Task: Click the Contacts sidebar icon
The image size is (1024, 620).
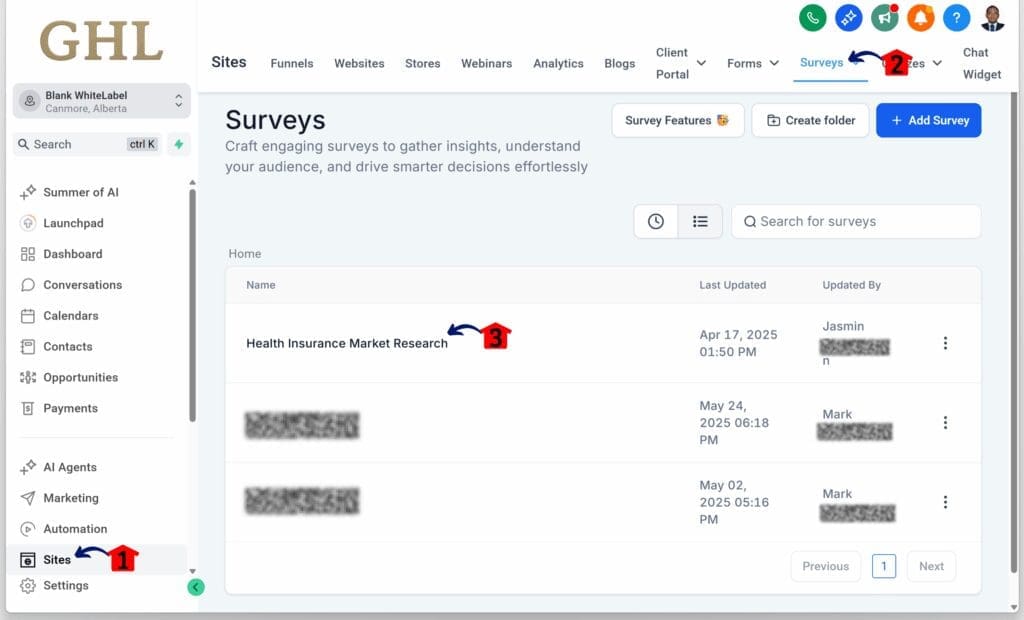Action: pos(27,346)
